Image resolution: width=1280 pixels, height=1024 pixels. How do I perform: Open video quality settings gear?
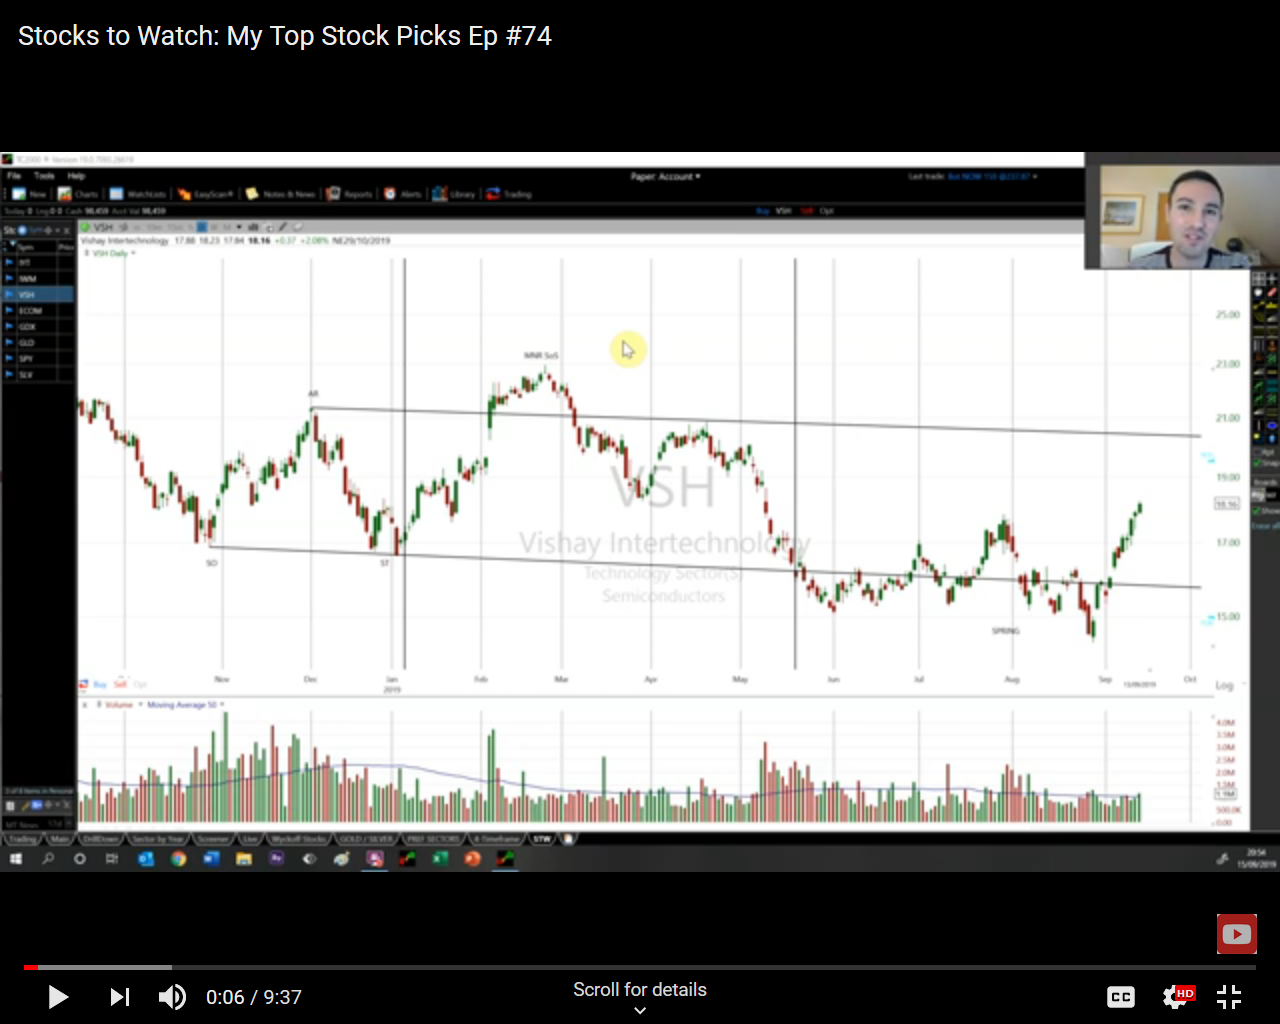tap(1176, 997)
